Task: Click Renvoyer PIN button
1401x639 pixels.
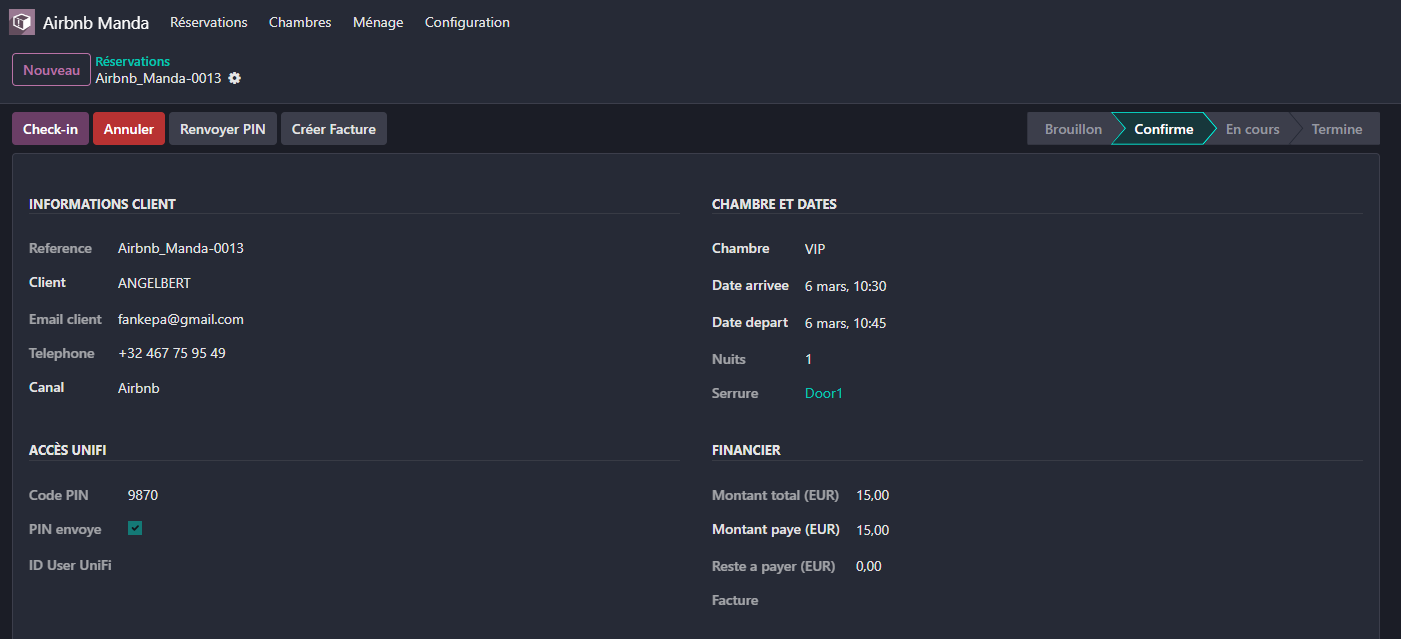Action: tap(222, 129)
